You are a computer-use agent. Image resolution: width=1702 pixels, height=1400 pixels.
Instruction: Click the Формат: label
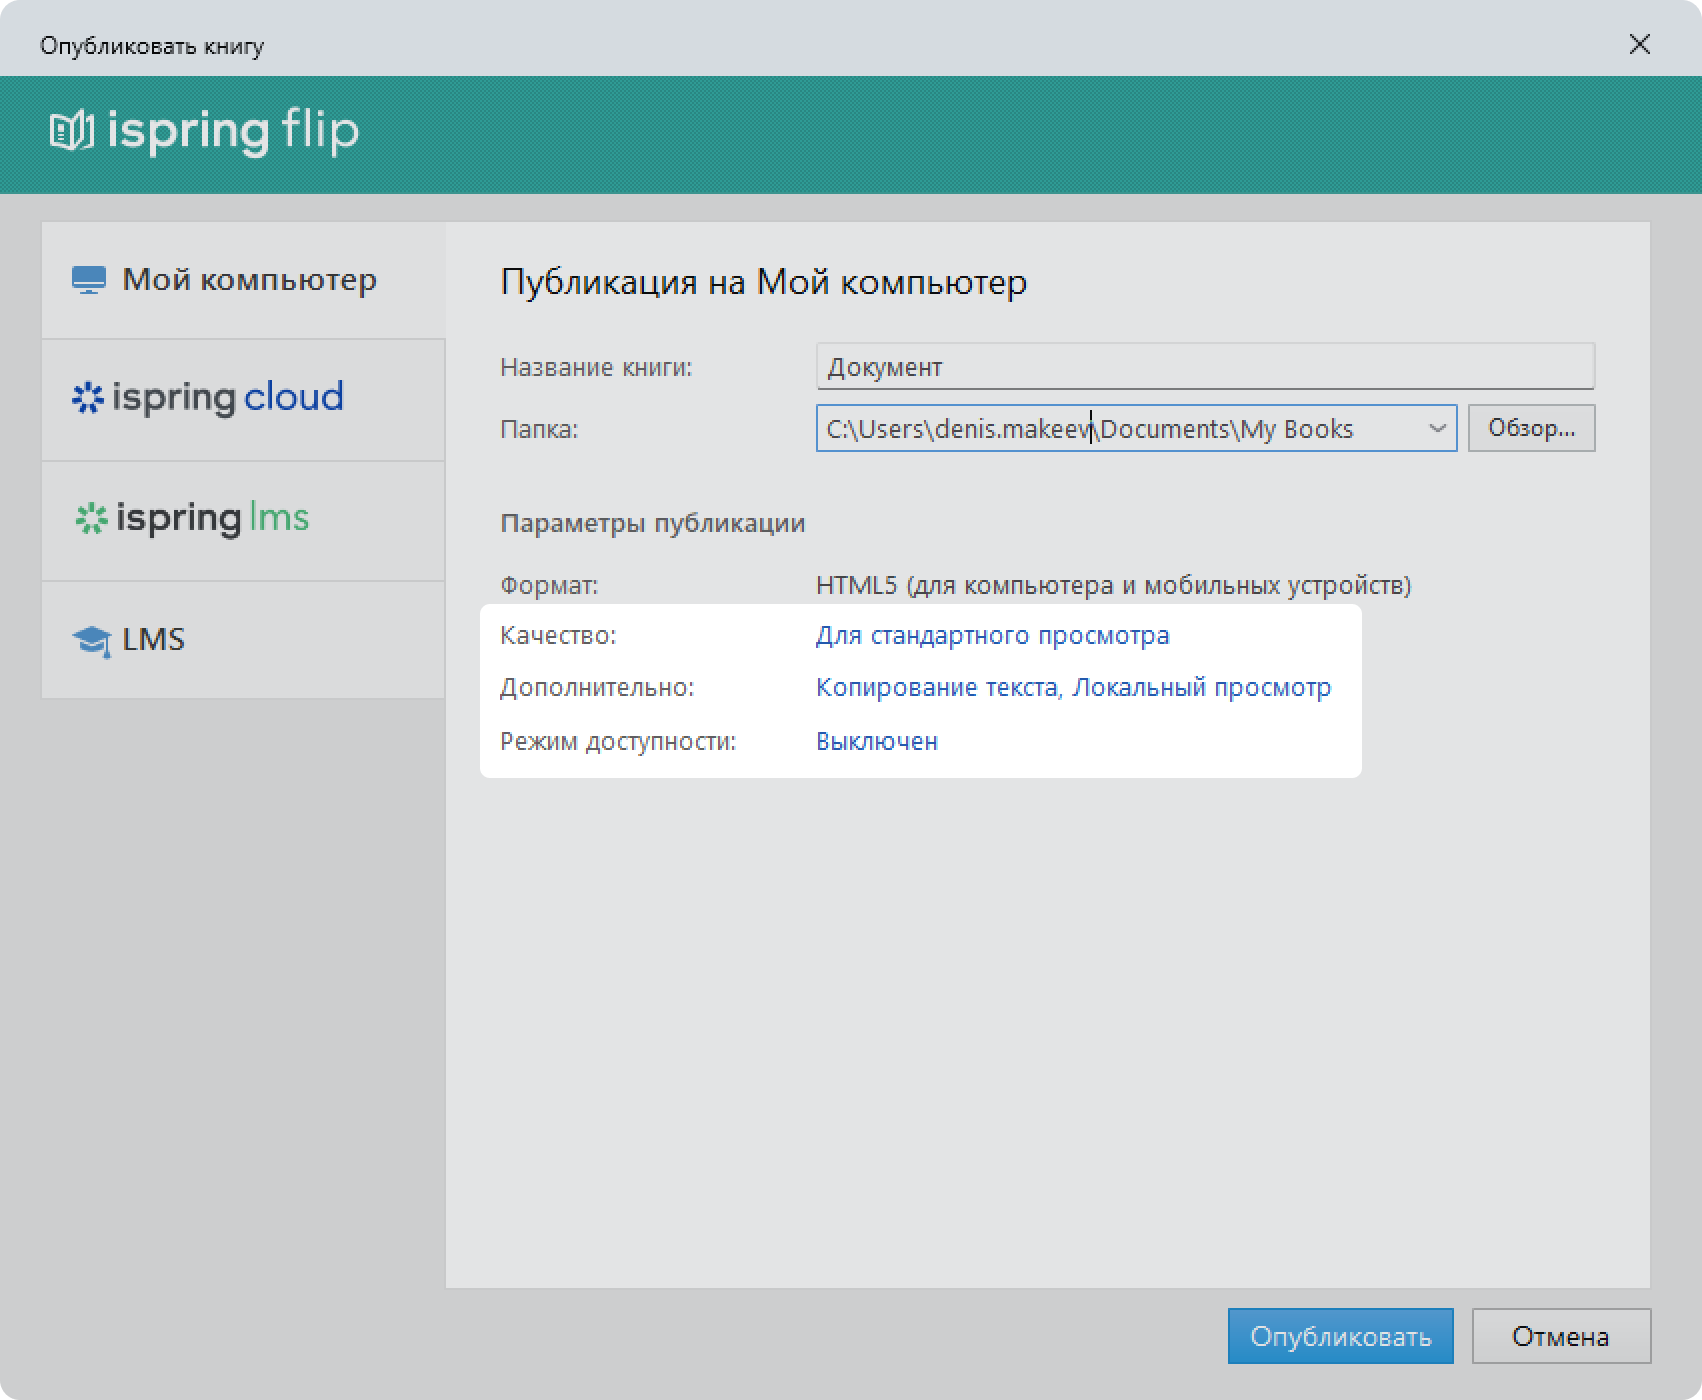[549, 585]
